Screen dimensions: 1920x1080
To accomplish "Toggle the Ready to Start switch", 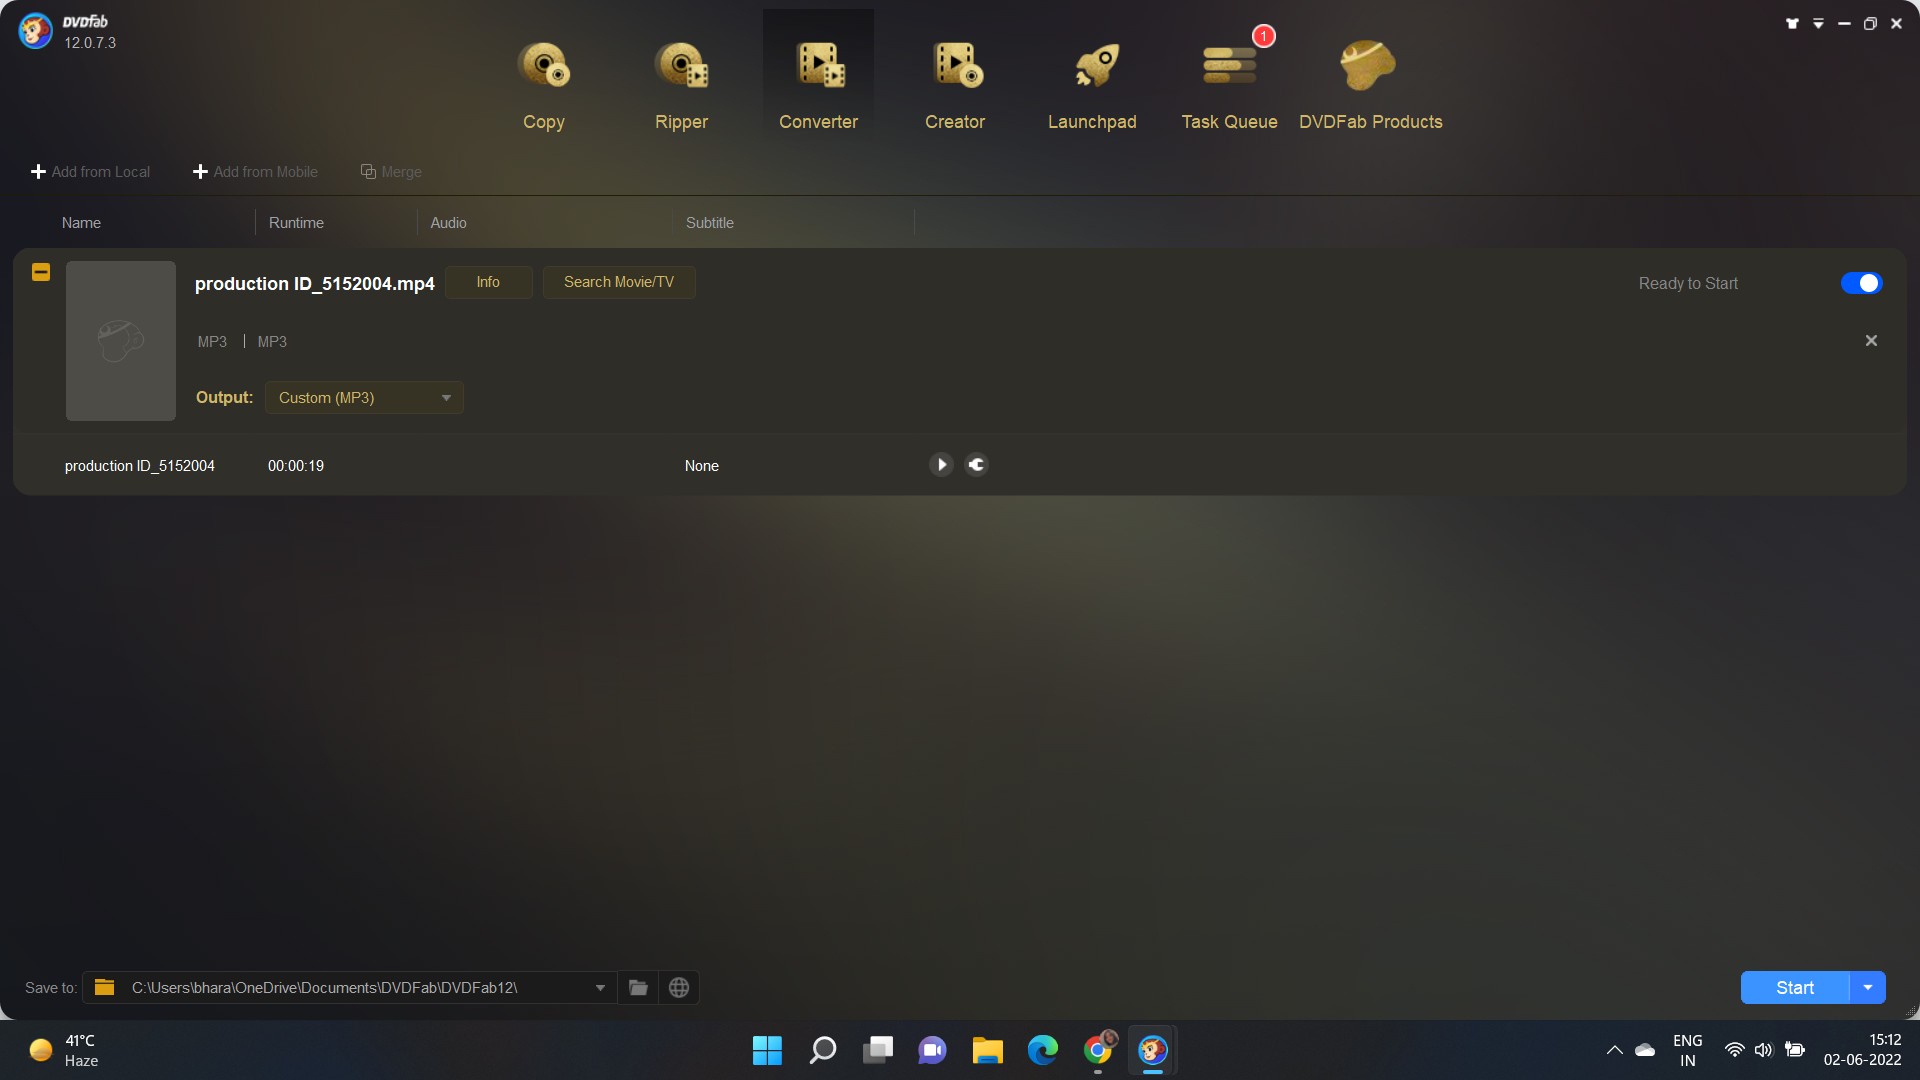I will [x=1862, y=283].
